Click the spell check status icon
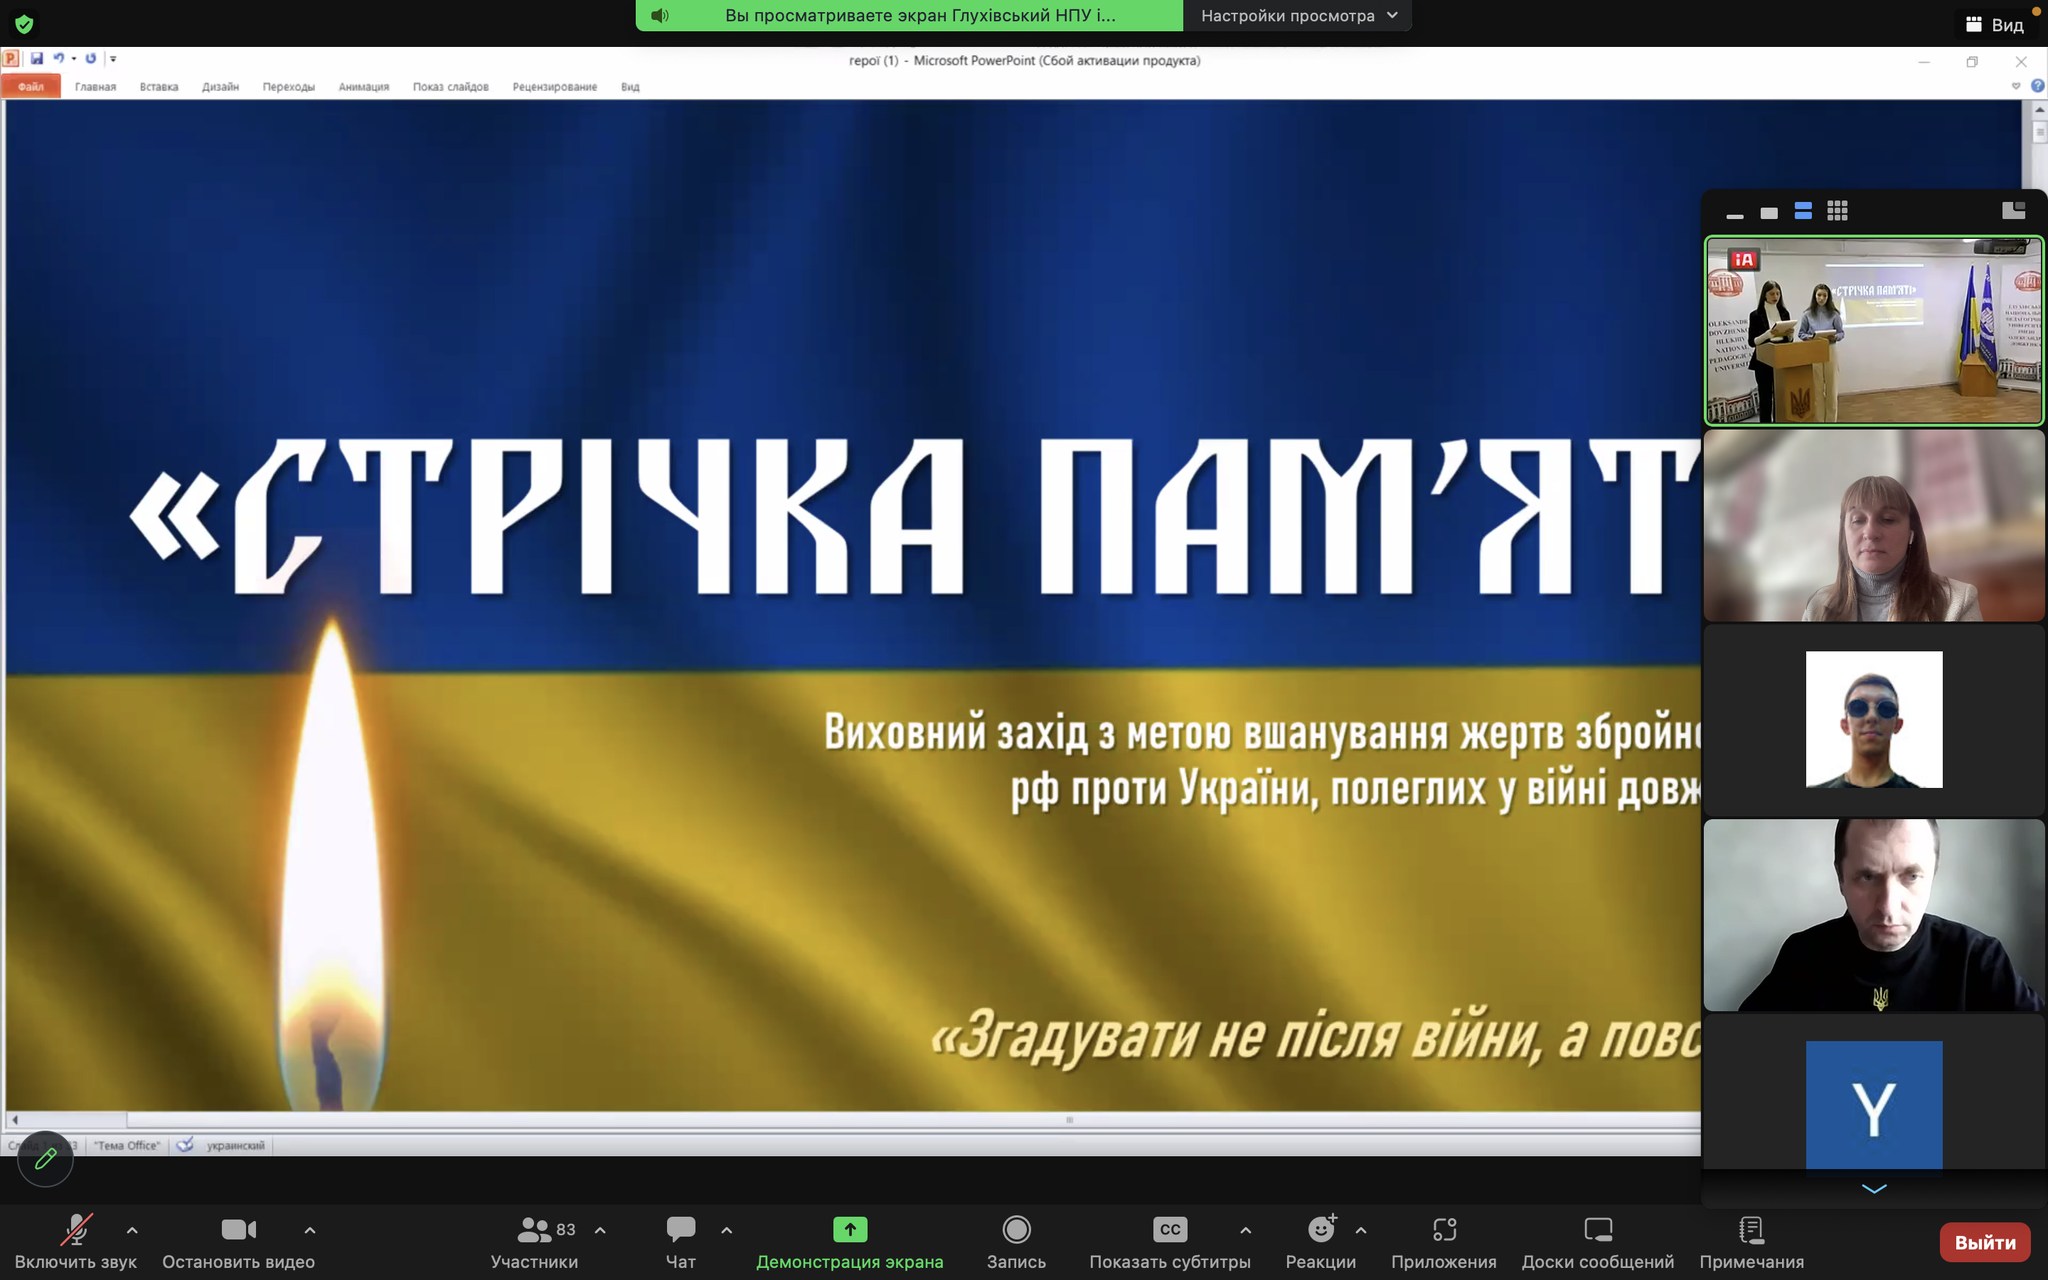 tap(185, 1145)
